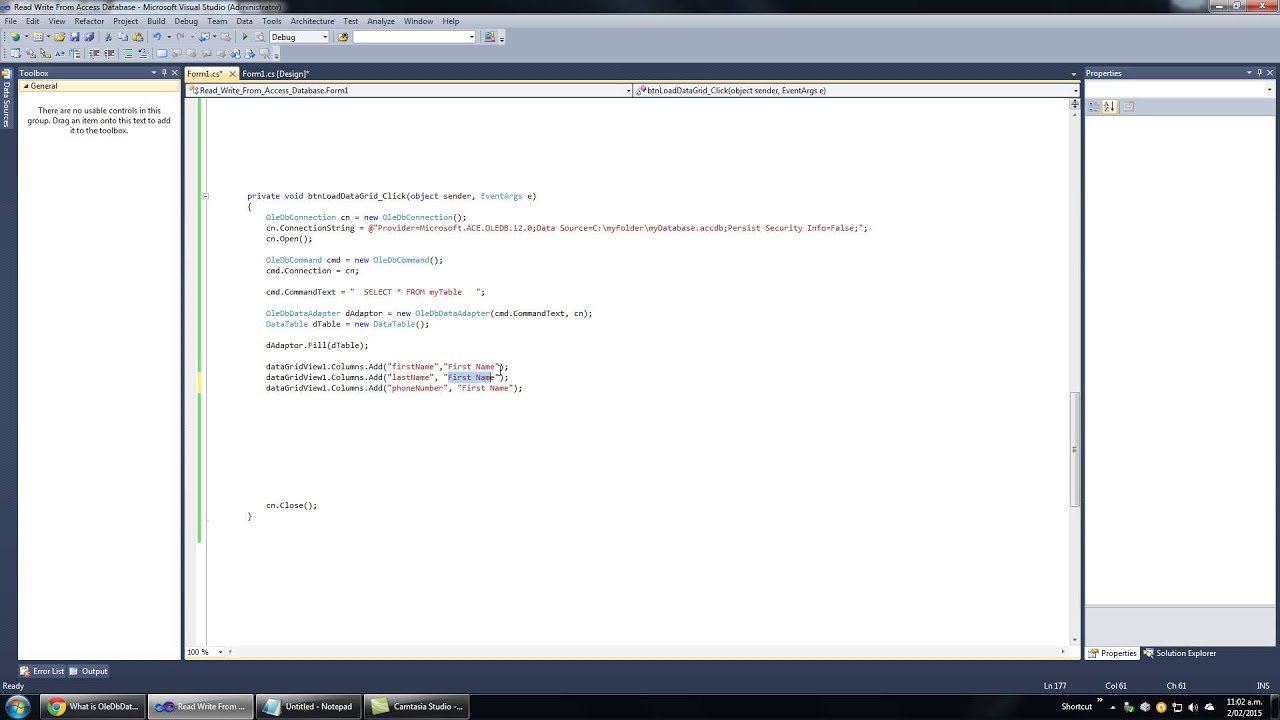
Task: Open the Analyze menu
Action: point(381,21)
